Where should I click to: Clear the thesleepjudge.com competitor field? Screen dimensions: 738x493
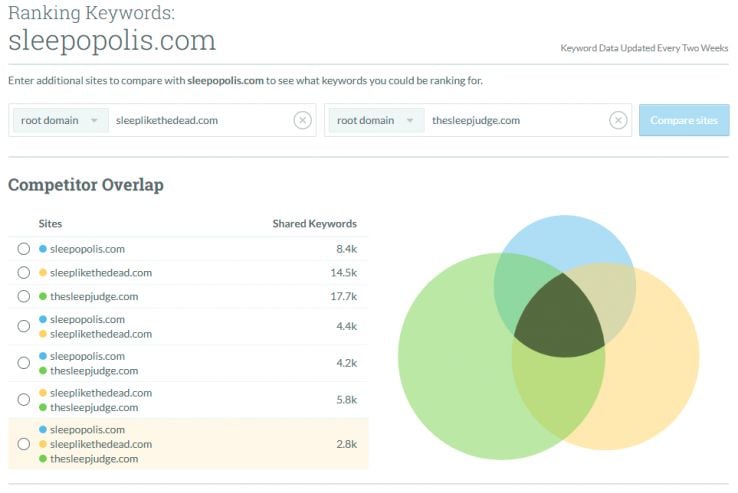click(618, 121)
